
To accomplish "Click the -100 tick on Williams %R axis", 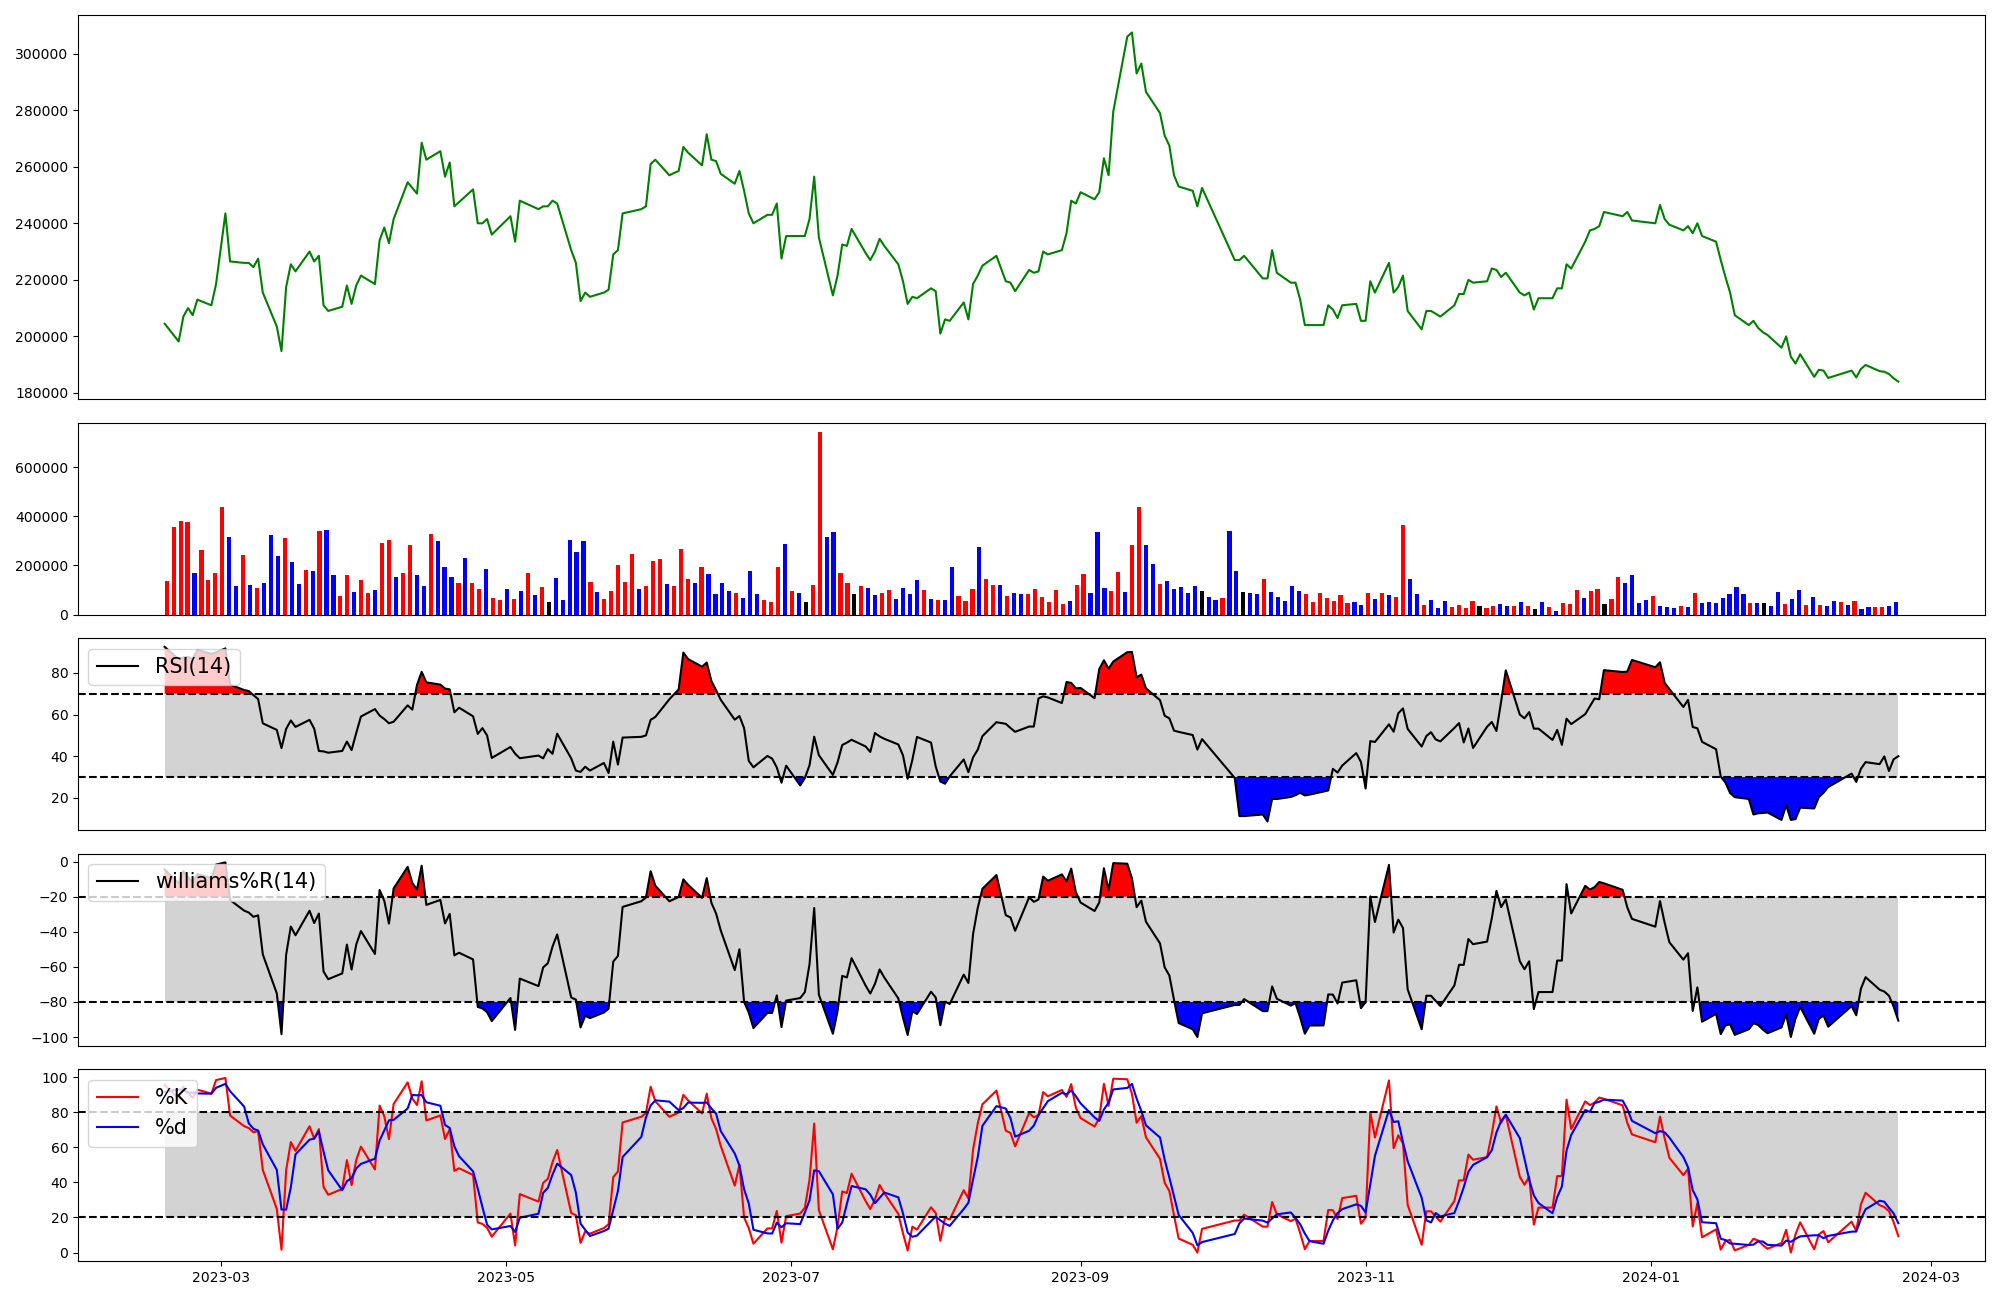I will [49, 1038].
